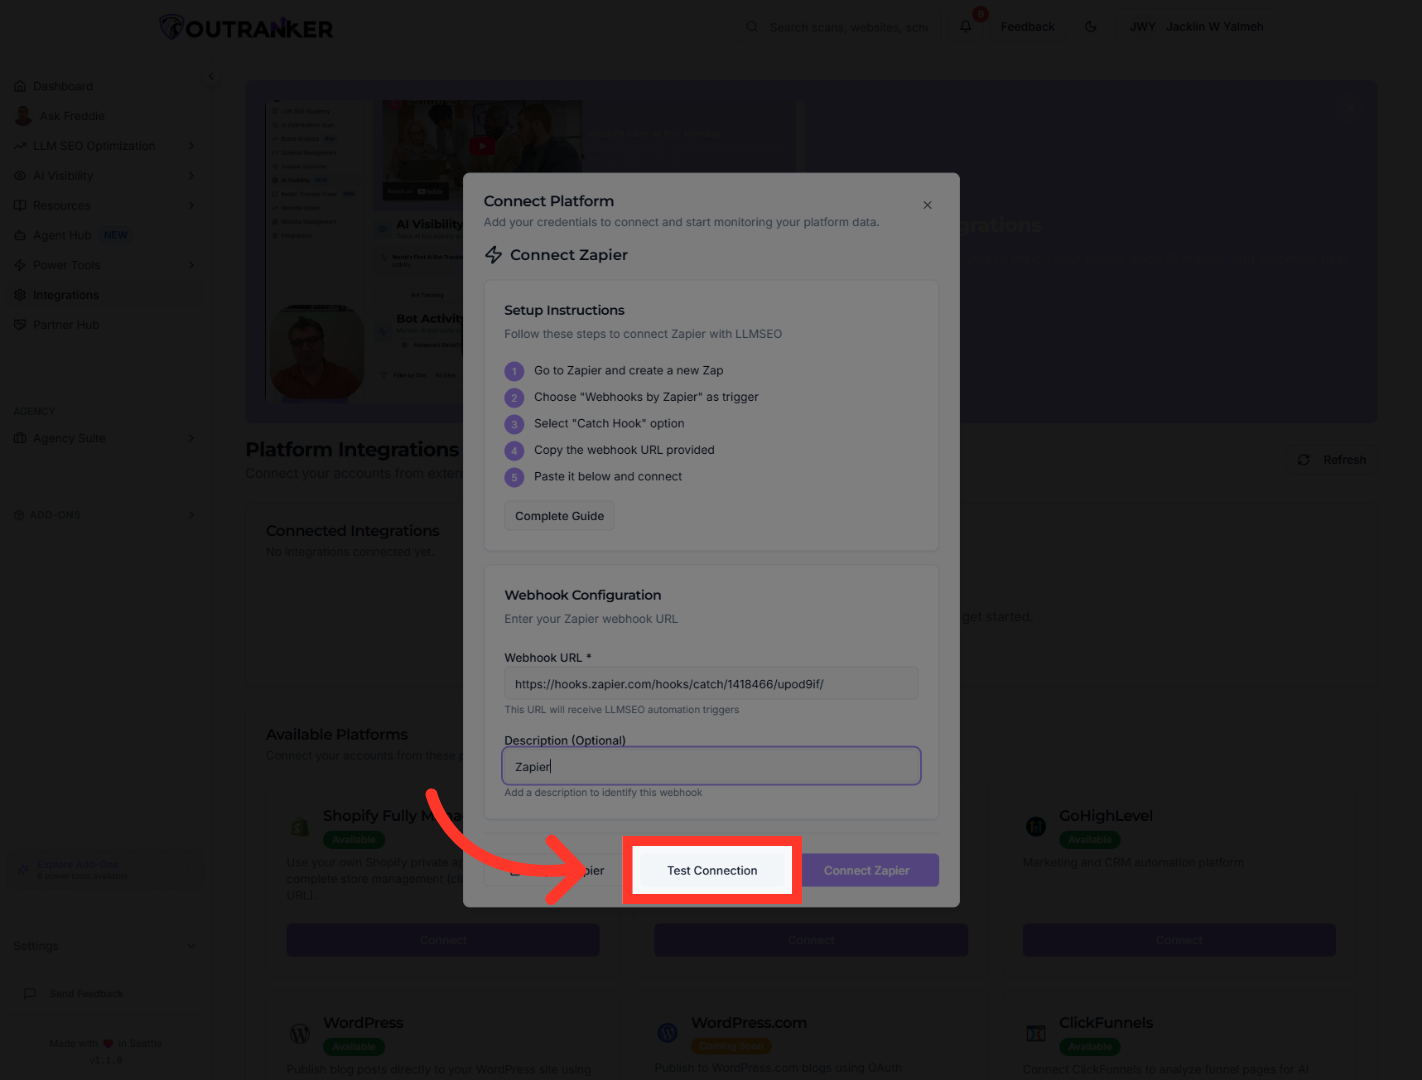Click the Outranker logo
The width and height of the screenshot is (1422, 1080).
(247, 28)
